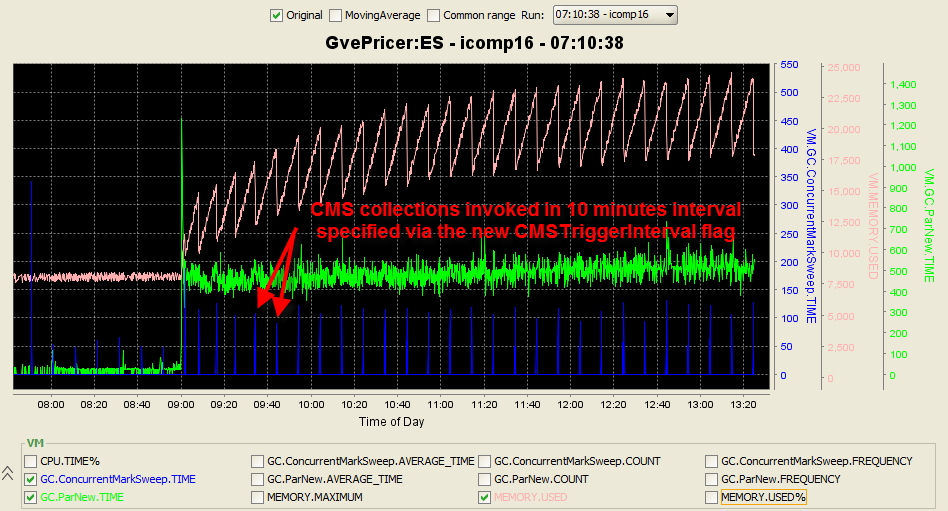Image resolution: width=948 pixels, height=511 pixels.
Task: Collapse the VM panel with double chevron
Action: pos(9,472)
